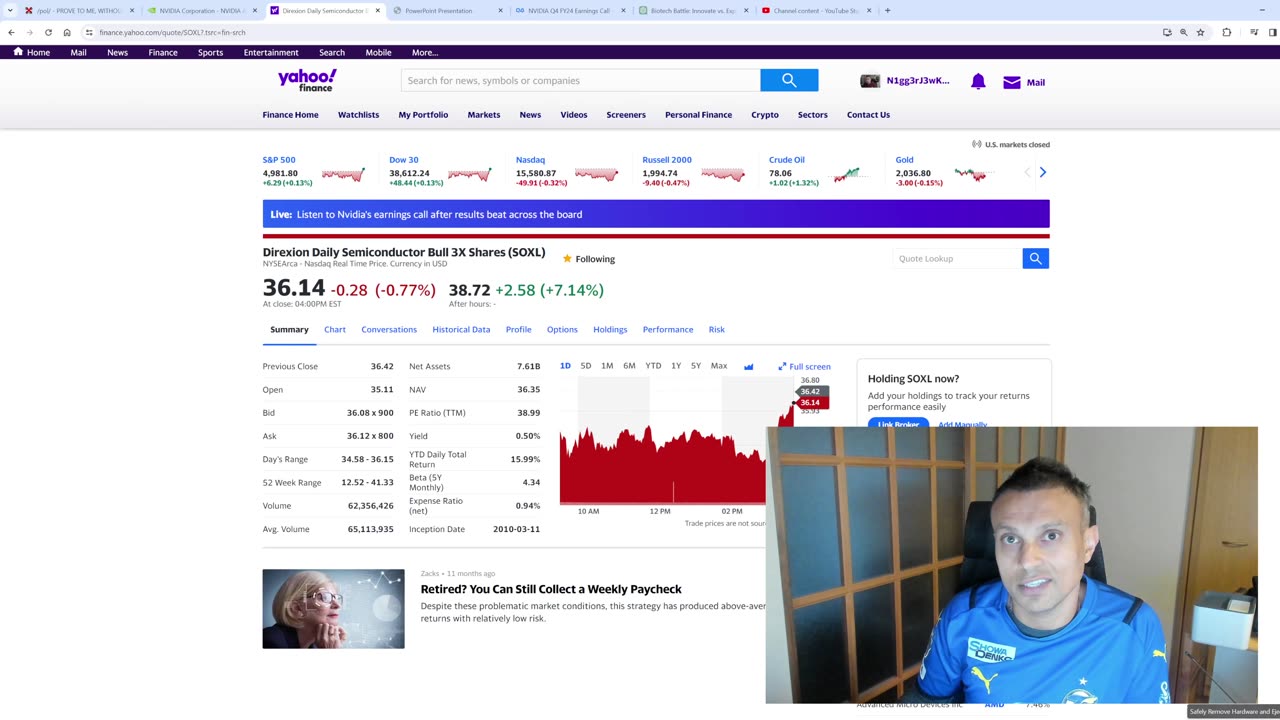1280x720 pixels.
Task: Click the Quote Lookup search icon
Action: pyautogui.click(x=1035, y=258)
